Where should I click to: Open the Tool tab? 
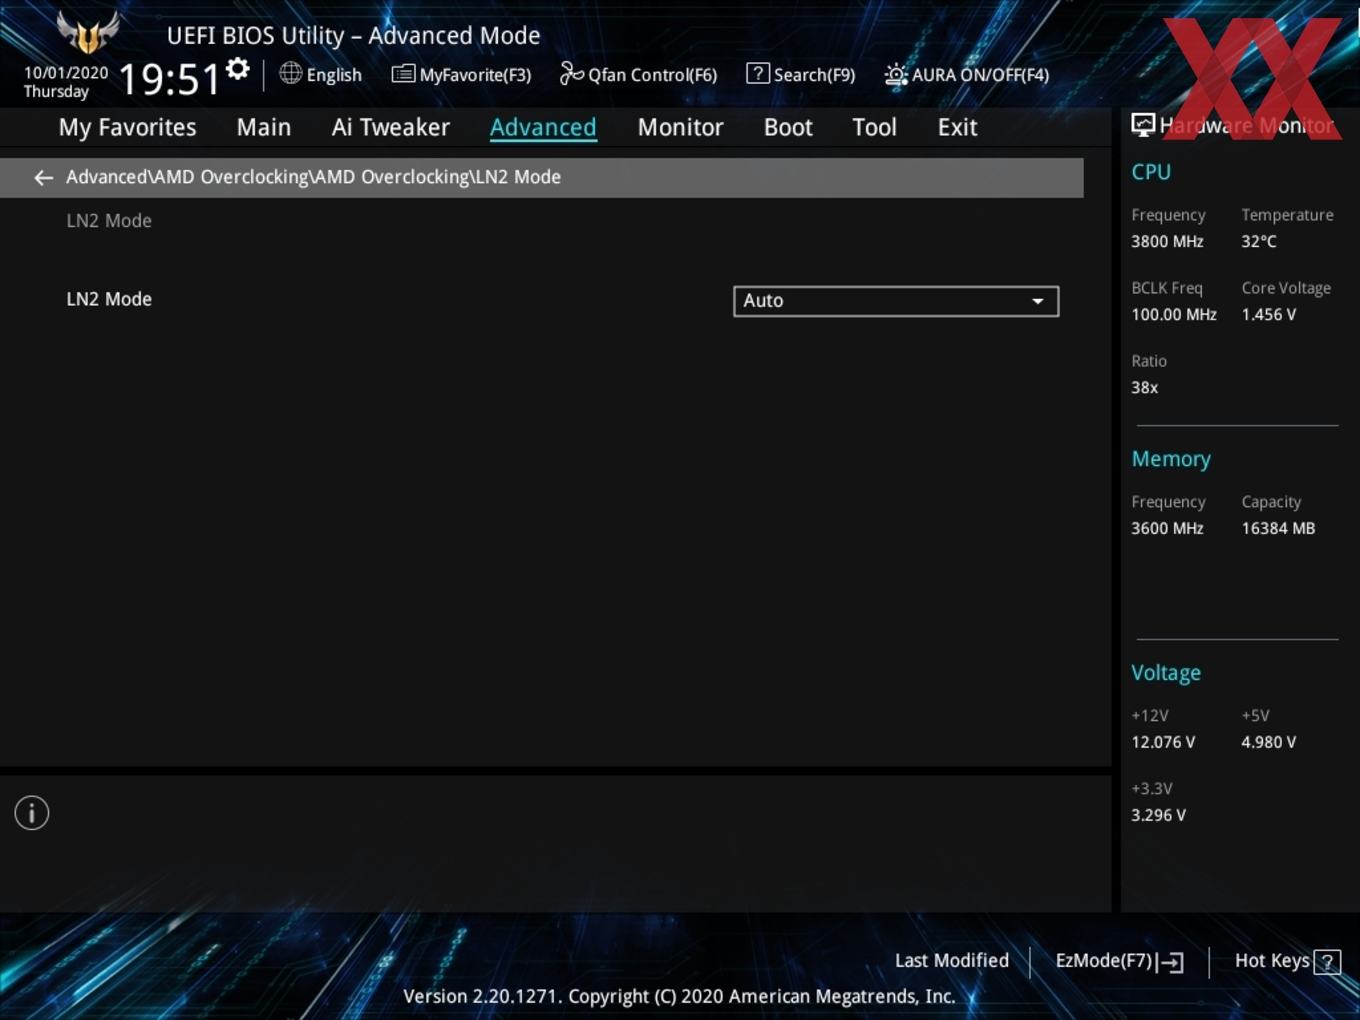tap(874, 127)
